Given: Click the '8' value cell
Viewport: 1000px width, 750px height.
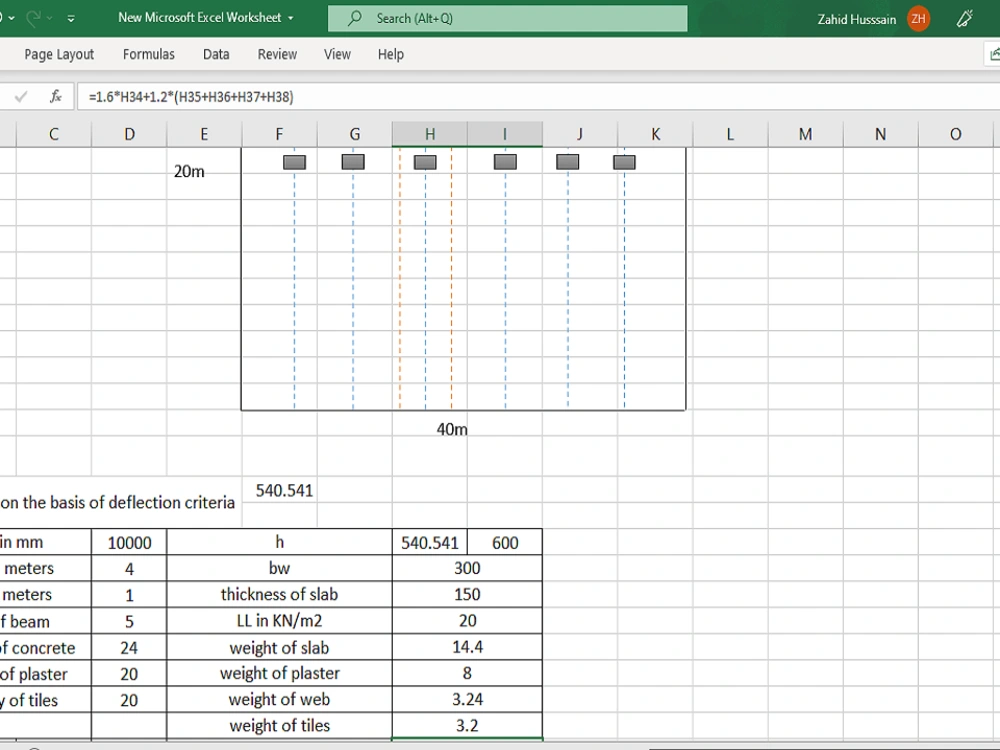Looking at the screenshot, I should point(467,673).
